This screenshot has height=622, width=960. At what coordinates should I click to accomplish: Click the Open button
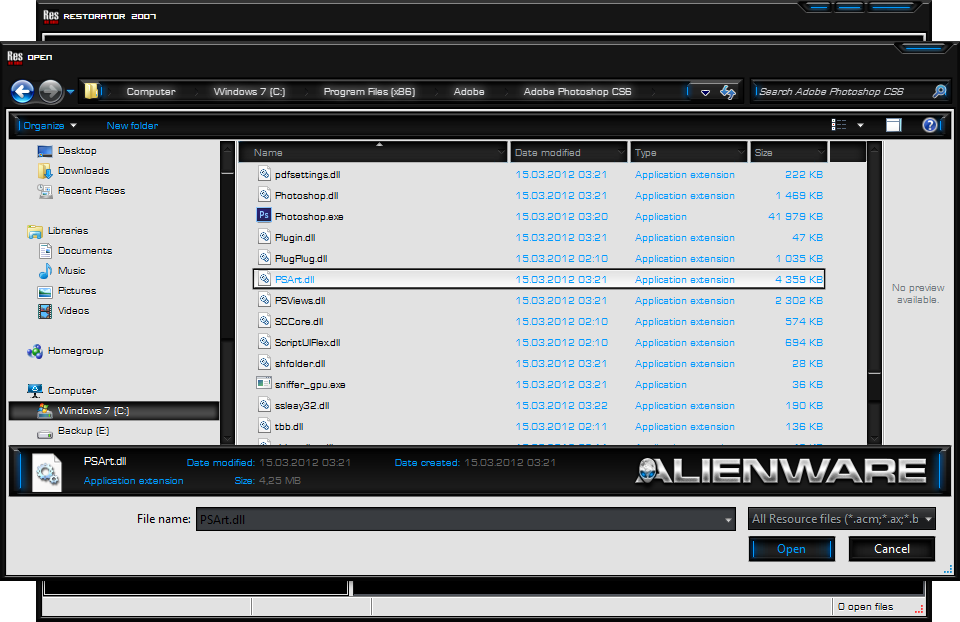click(x=792, y=549)
